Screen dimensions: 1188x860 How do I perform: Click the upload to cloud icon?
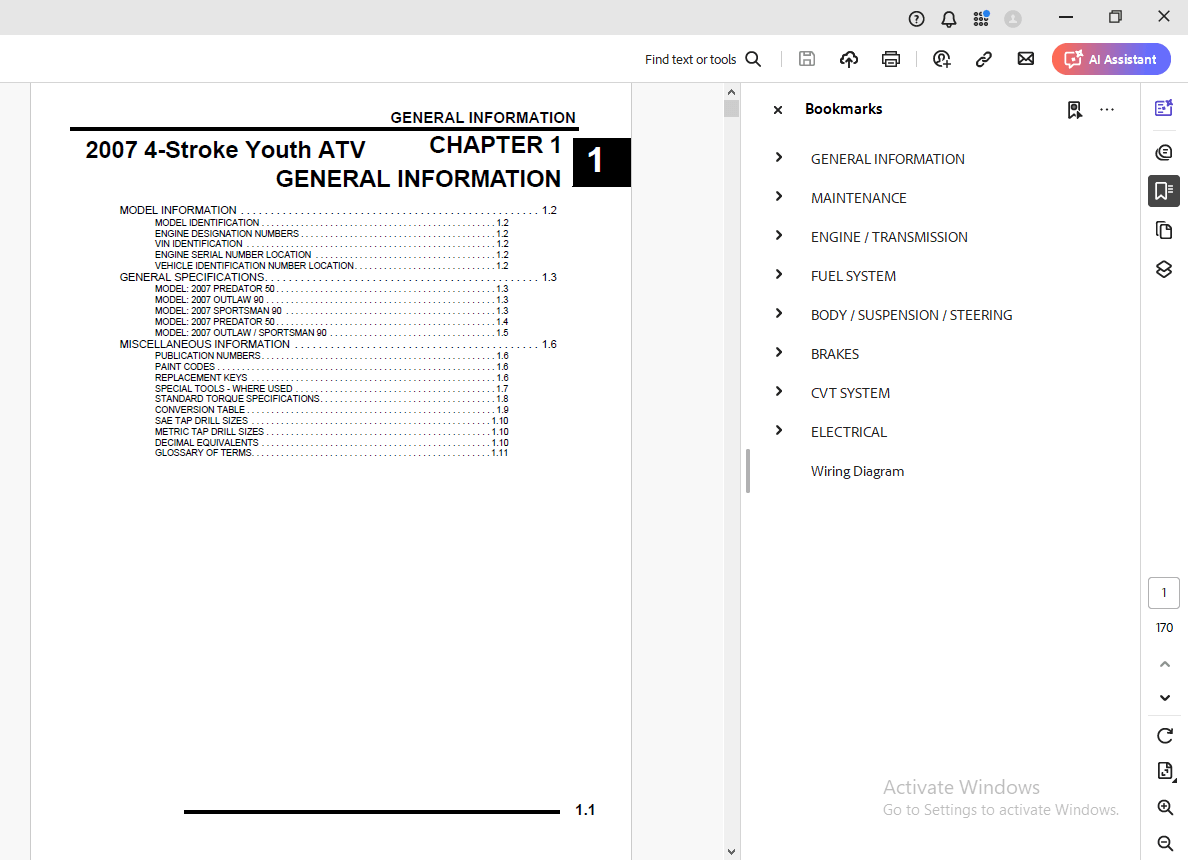tap(848, 59)
